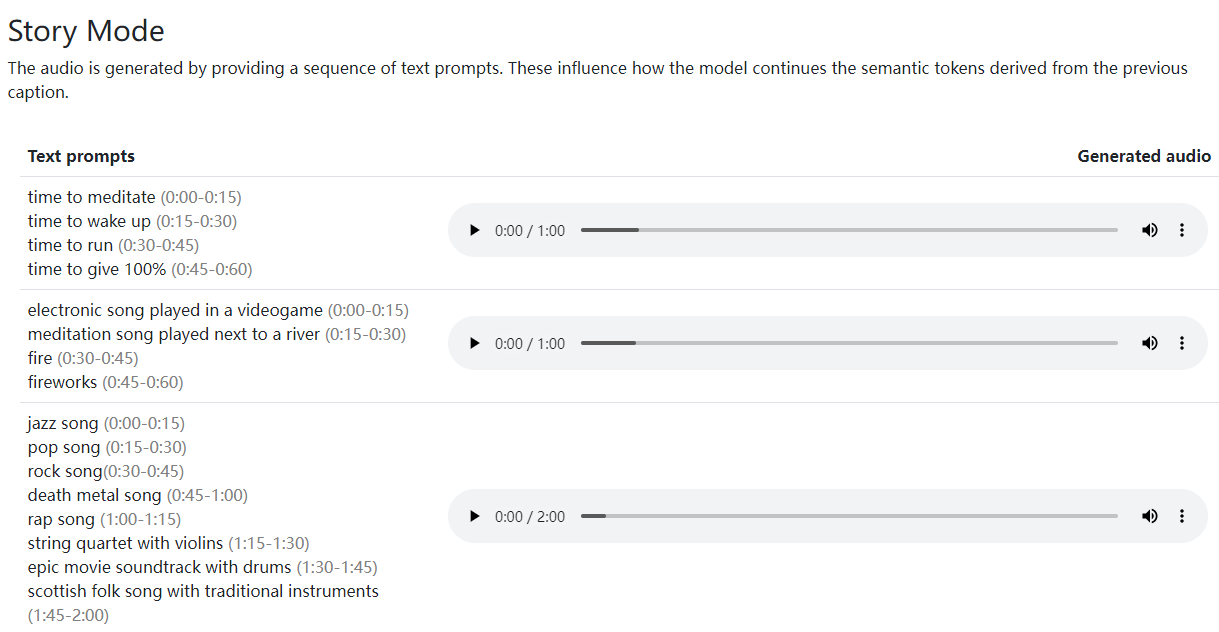Play the 'electronic song' videogame audio clip

[475, 343]
